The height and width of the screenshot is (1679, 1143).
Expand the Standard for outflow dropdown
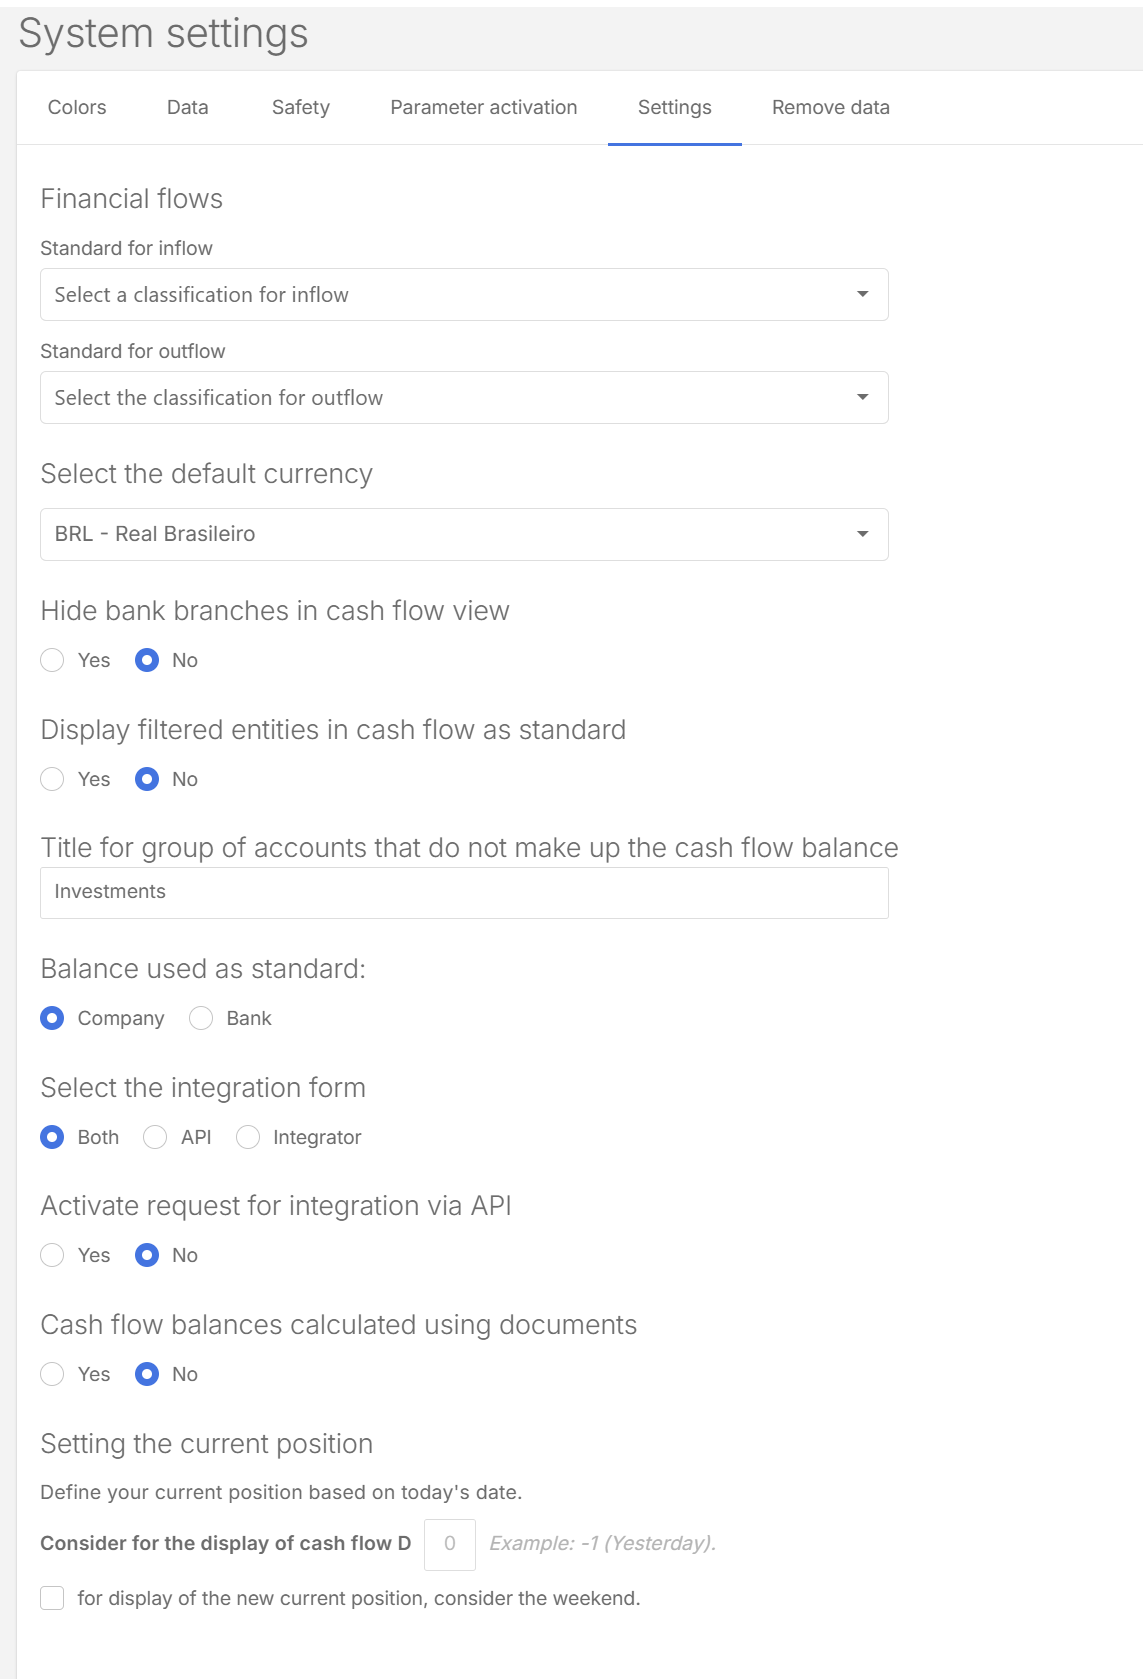[464, 398]
